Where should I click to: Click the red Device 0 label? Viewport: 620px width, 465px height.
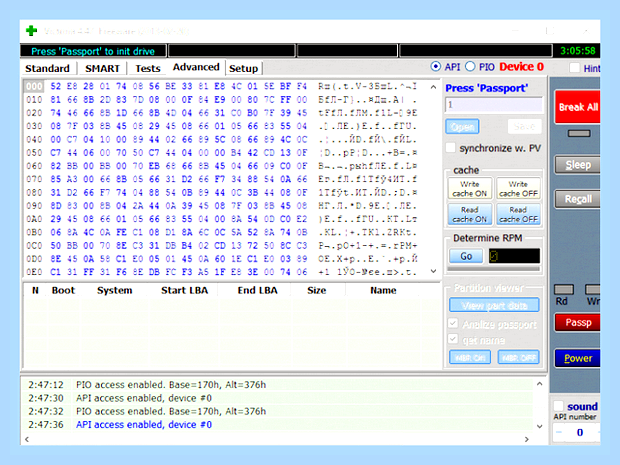pyautogui.click(x=521, y=66)
